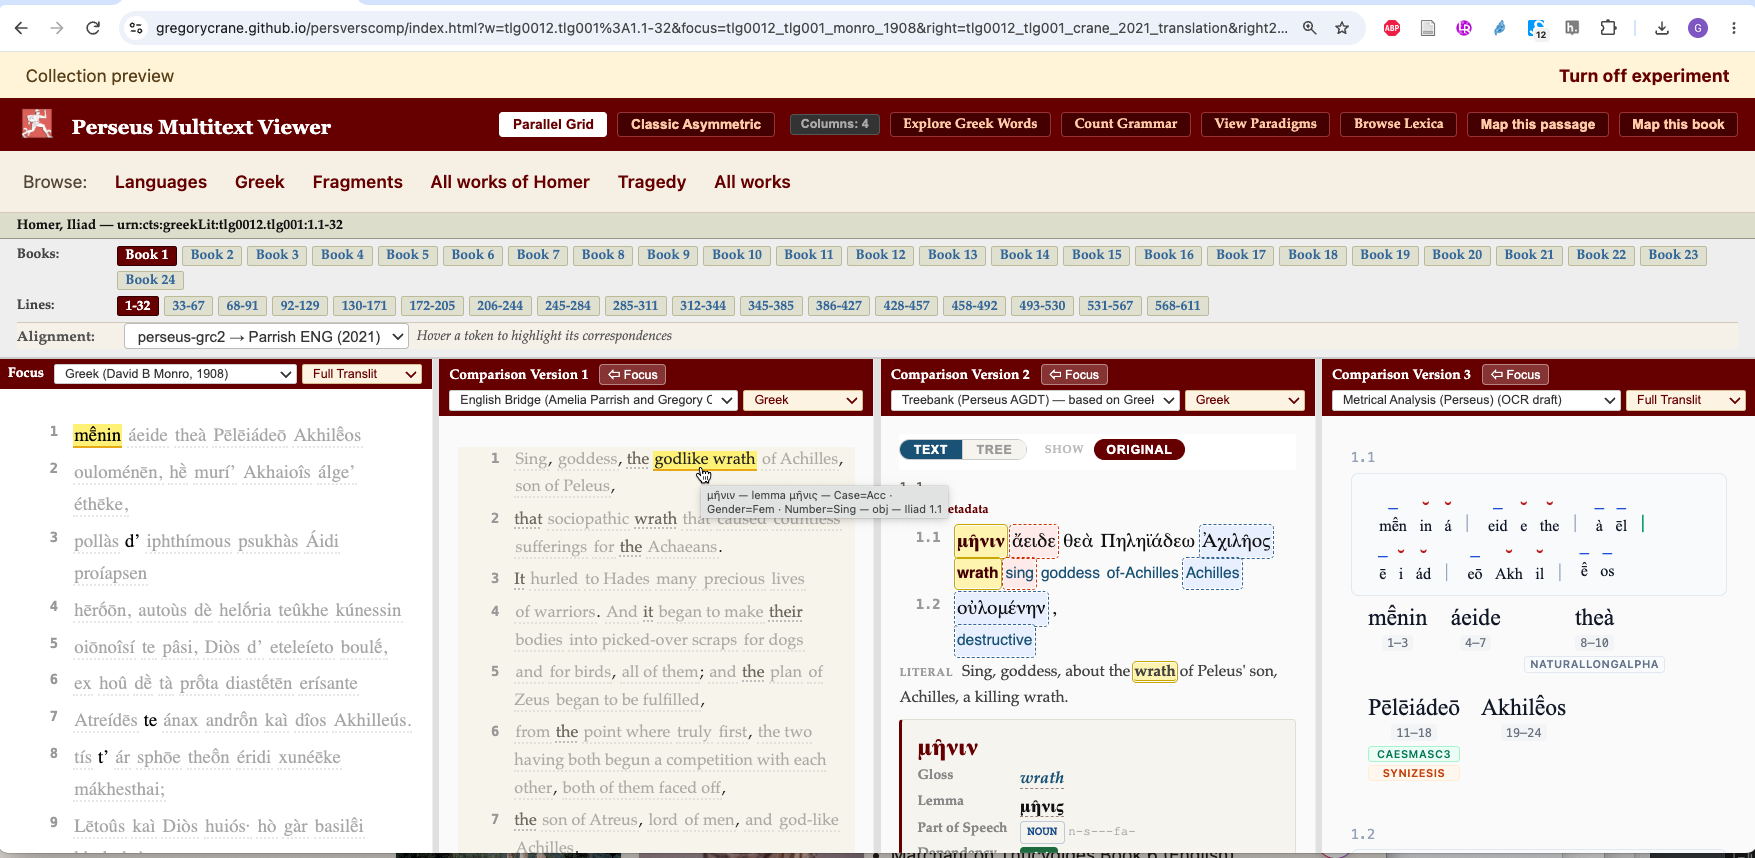Open All works of Homer link
Image resolution: width=1755 pixels, height=858 pixels.
[510, 182]
